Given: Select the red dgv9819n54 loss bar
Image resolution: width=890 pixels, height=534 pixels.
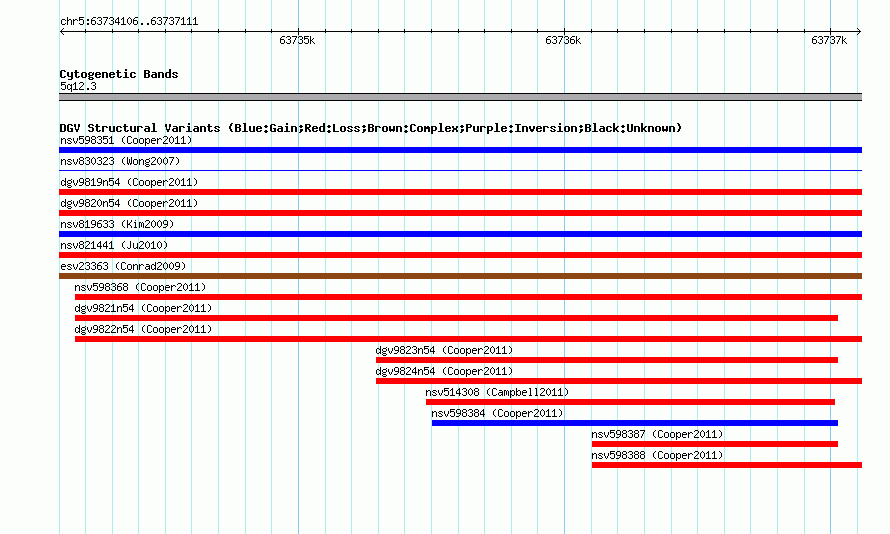Looking at the screenshot, I should tap(460, 192).
